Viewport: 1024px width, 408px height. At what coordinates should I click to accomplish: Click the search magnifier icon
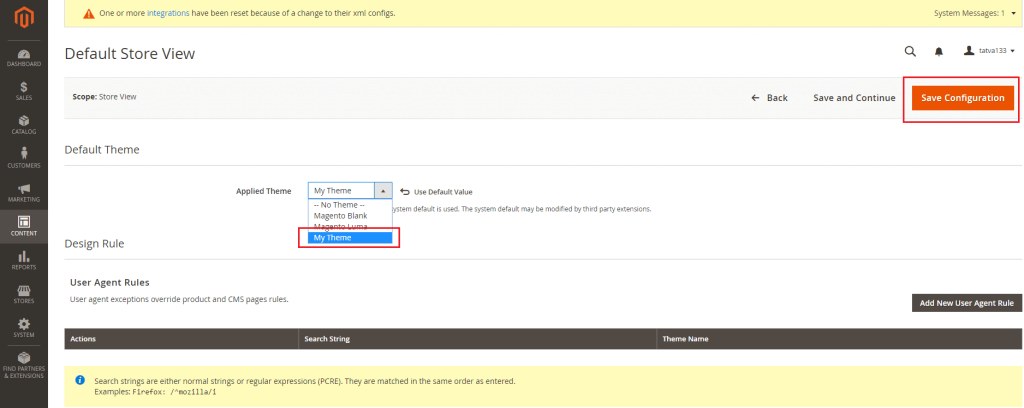pos(910,51)
